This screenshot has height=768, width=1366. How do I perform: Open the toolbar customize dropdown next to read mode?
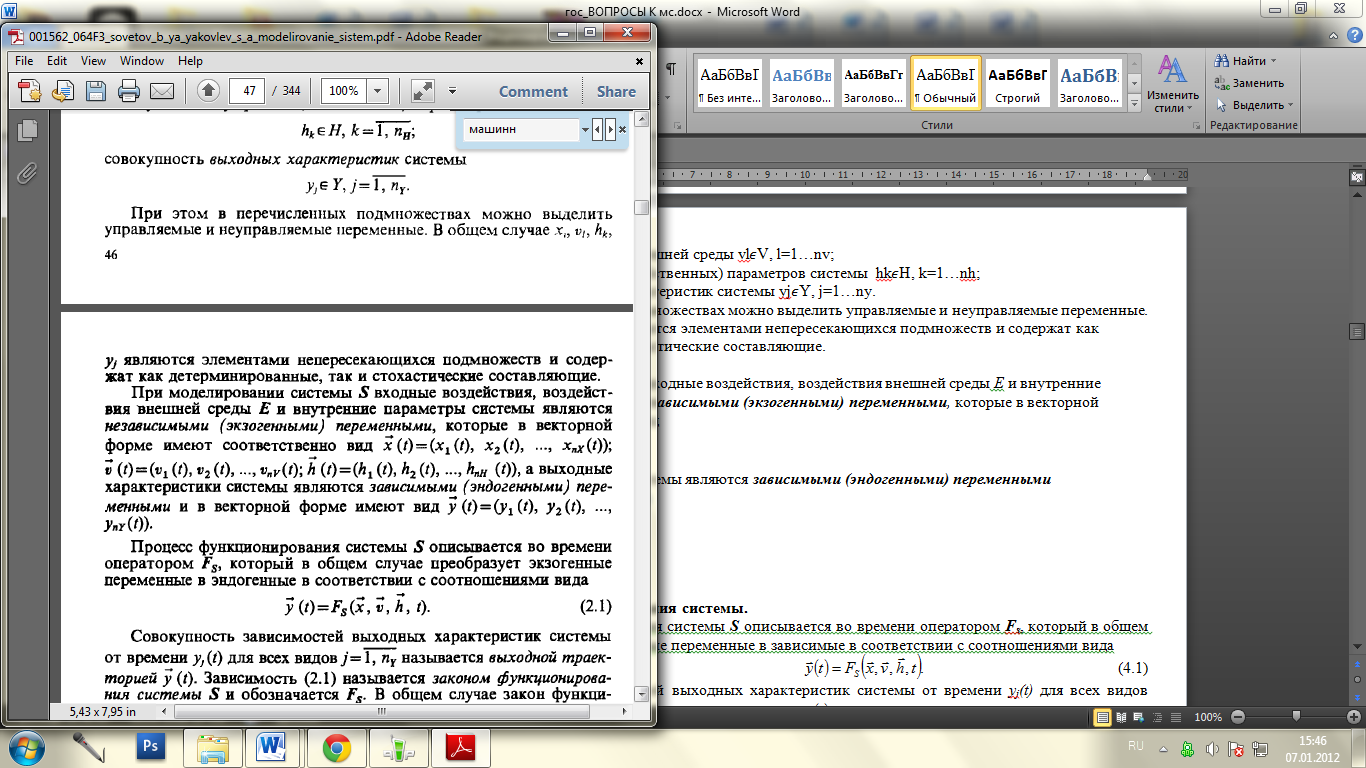[453, 91]
